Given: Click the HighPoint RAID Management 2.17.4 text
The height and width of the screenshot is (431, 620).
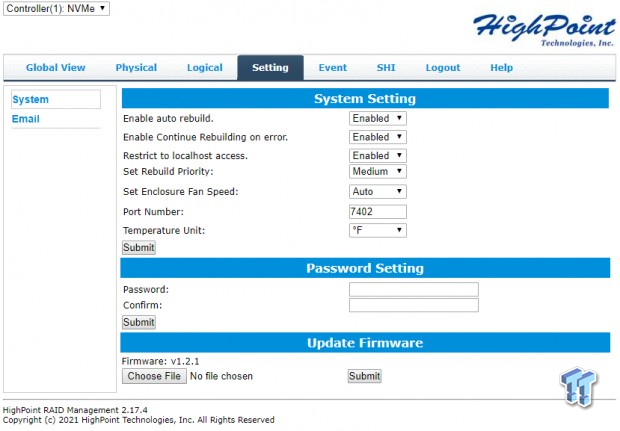Looking at the screenshot, I should [x=75, y=410].
